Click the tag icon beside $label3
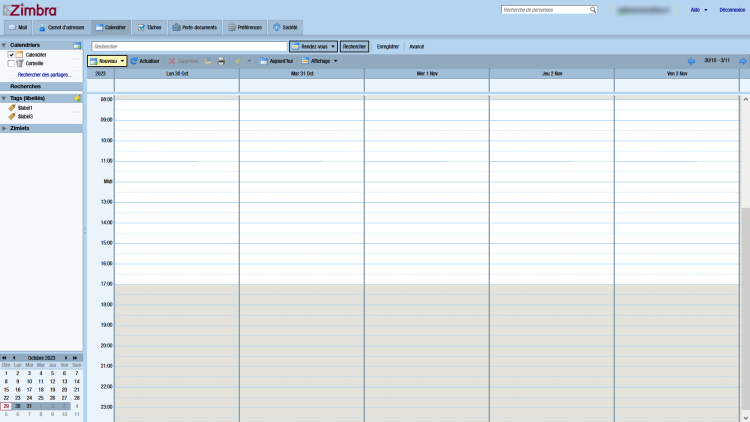The image size is (750, 422). point(12,116)
